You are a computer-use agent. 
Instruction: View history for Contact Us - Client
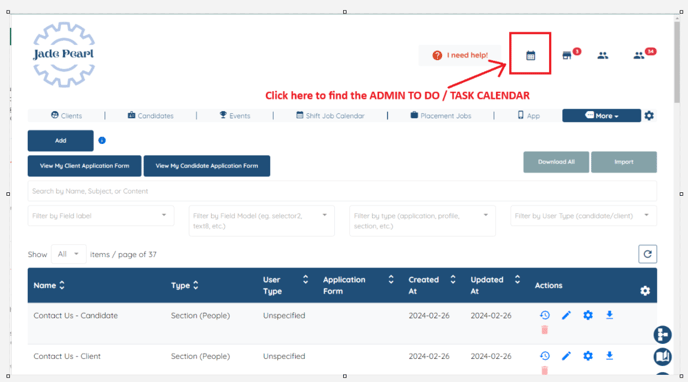tap(545, 356)
